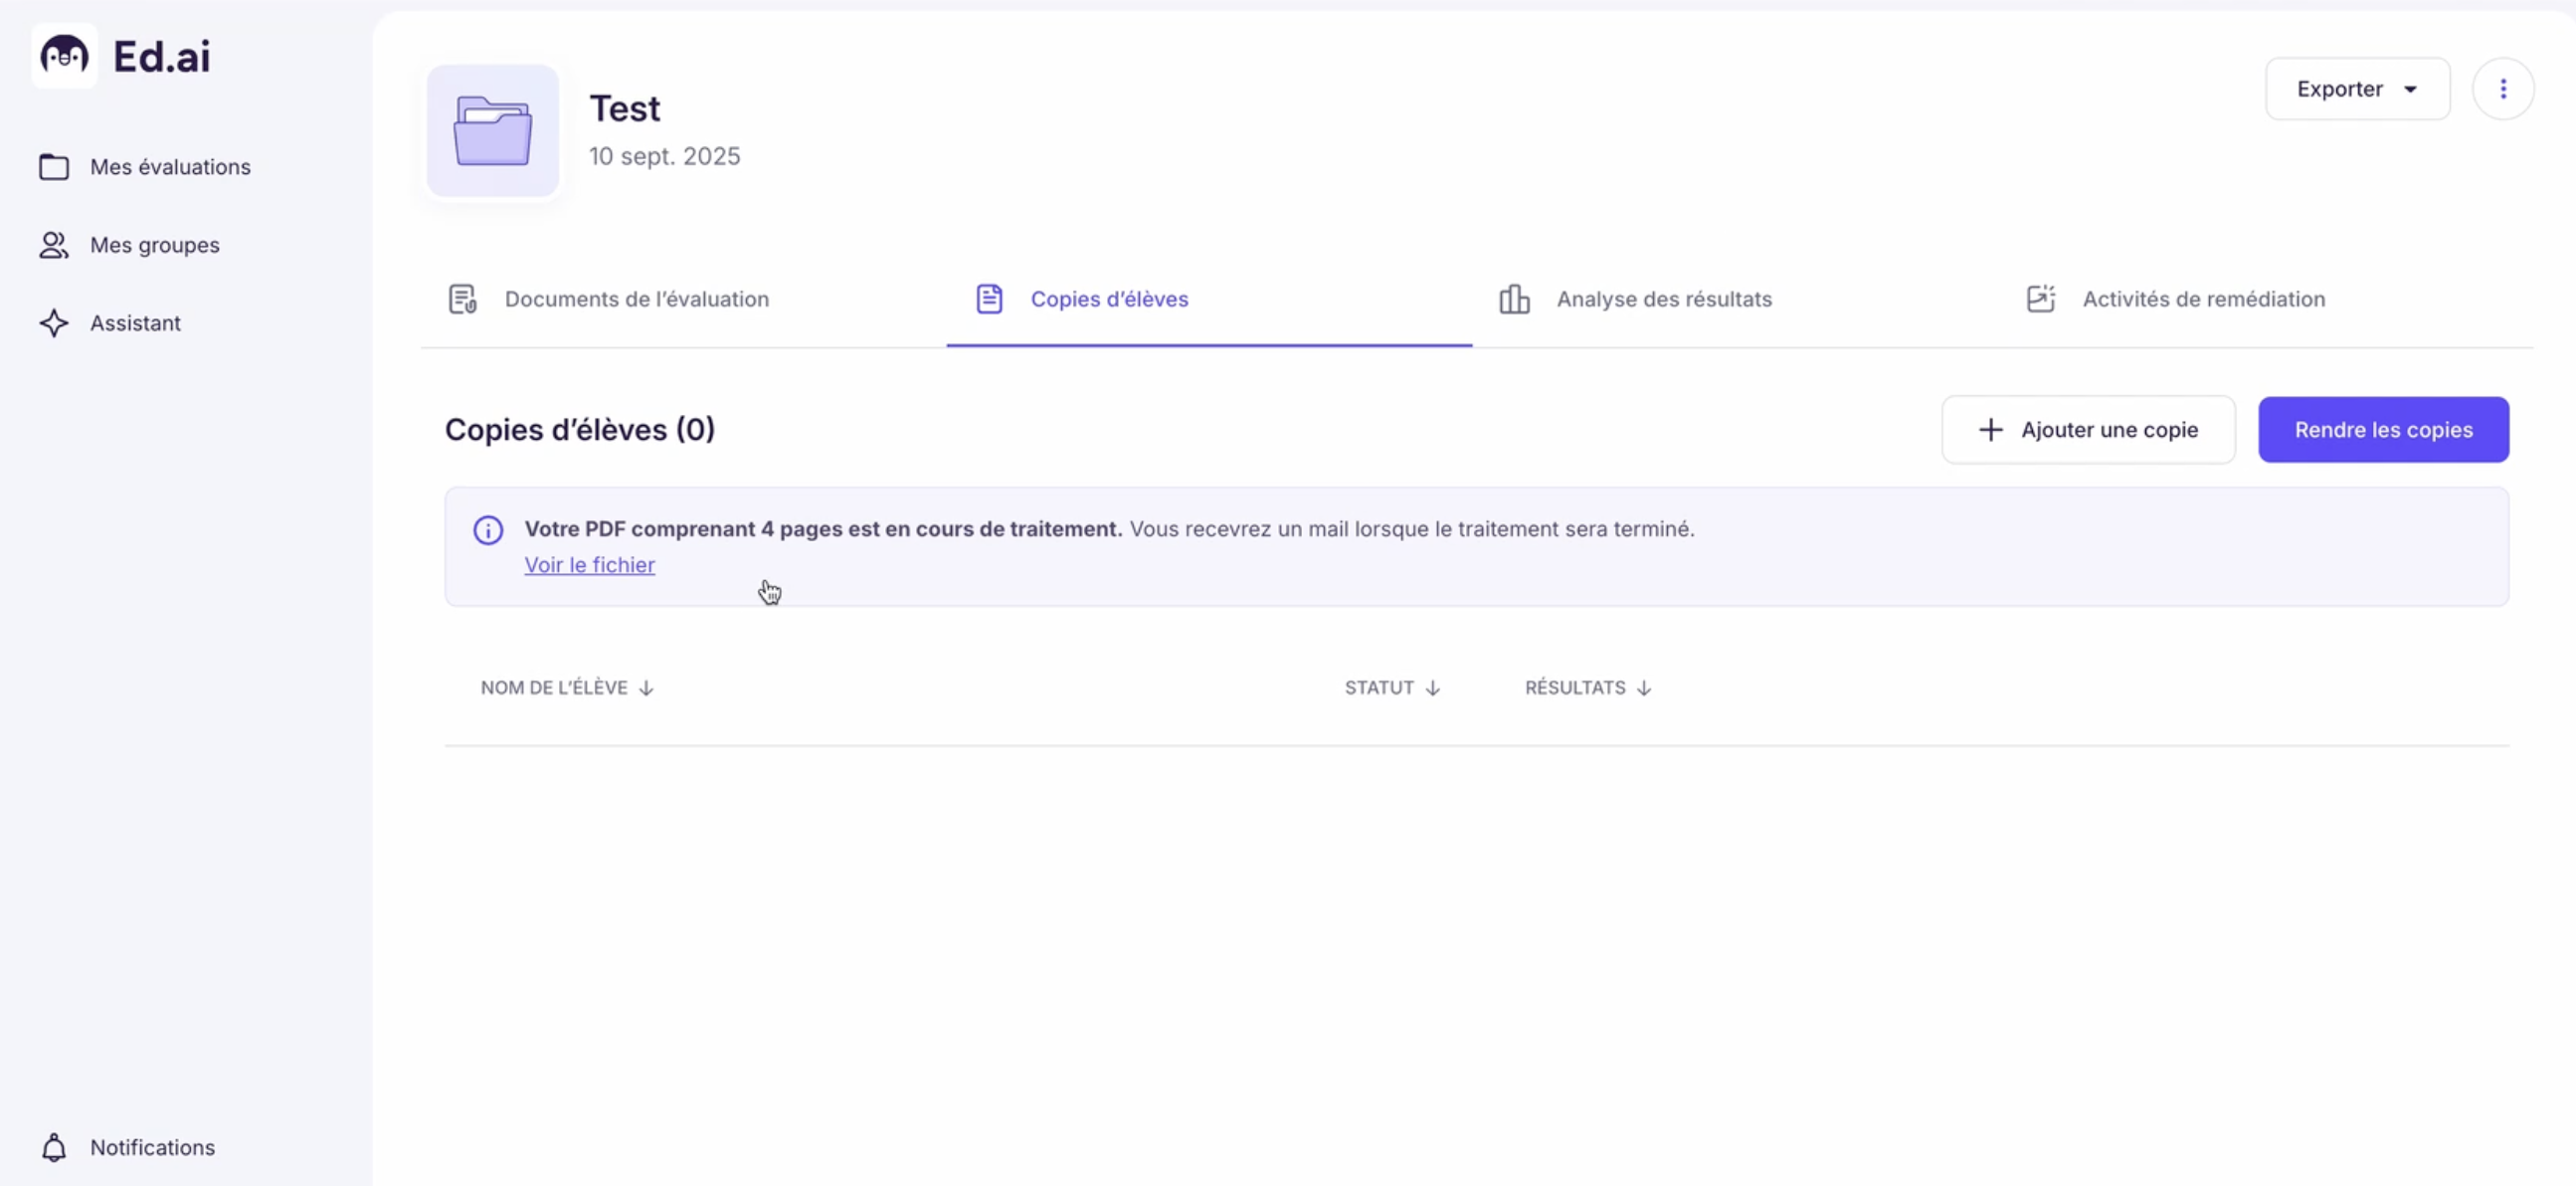
Task: Expand the Exporter dropdown
Action: pos(2357,89)
